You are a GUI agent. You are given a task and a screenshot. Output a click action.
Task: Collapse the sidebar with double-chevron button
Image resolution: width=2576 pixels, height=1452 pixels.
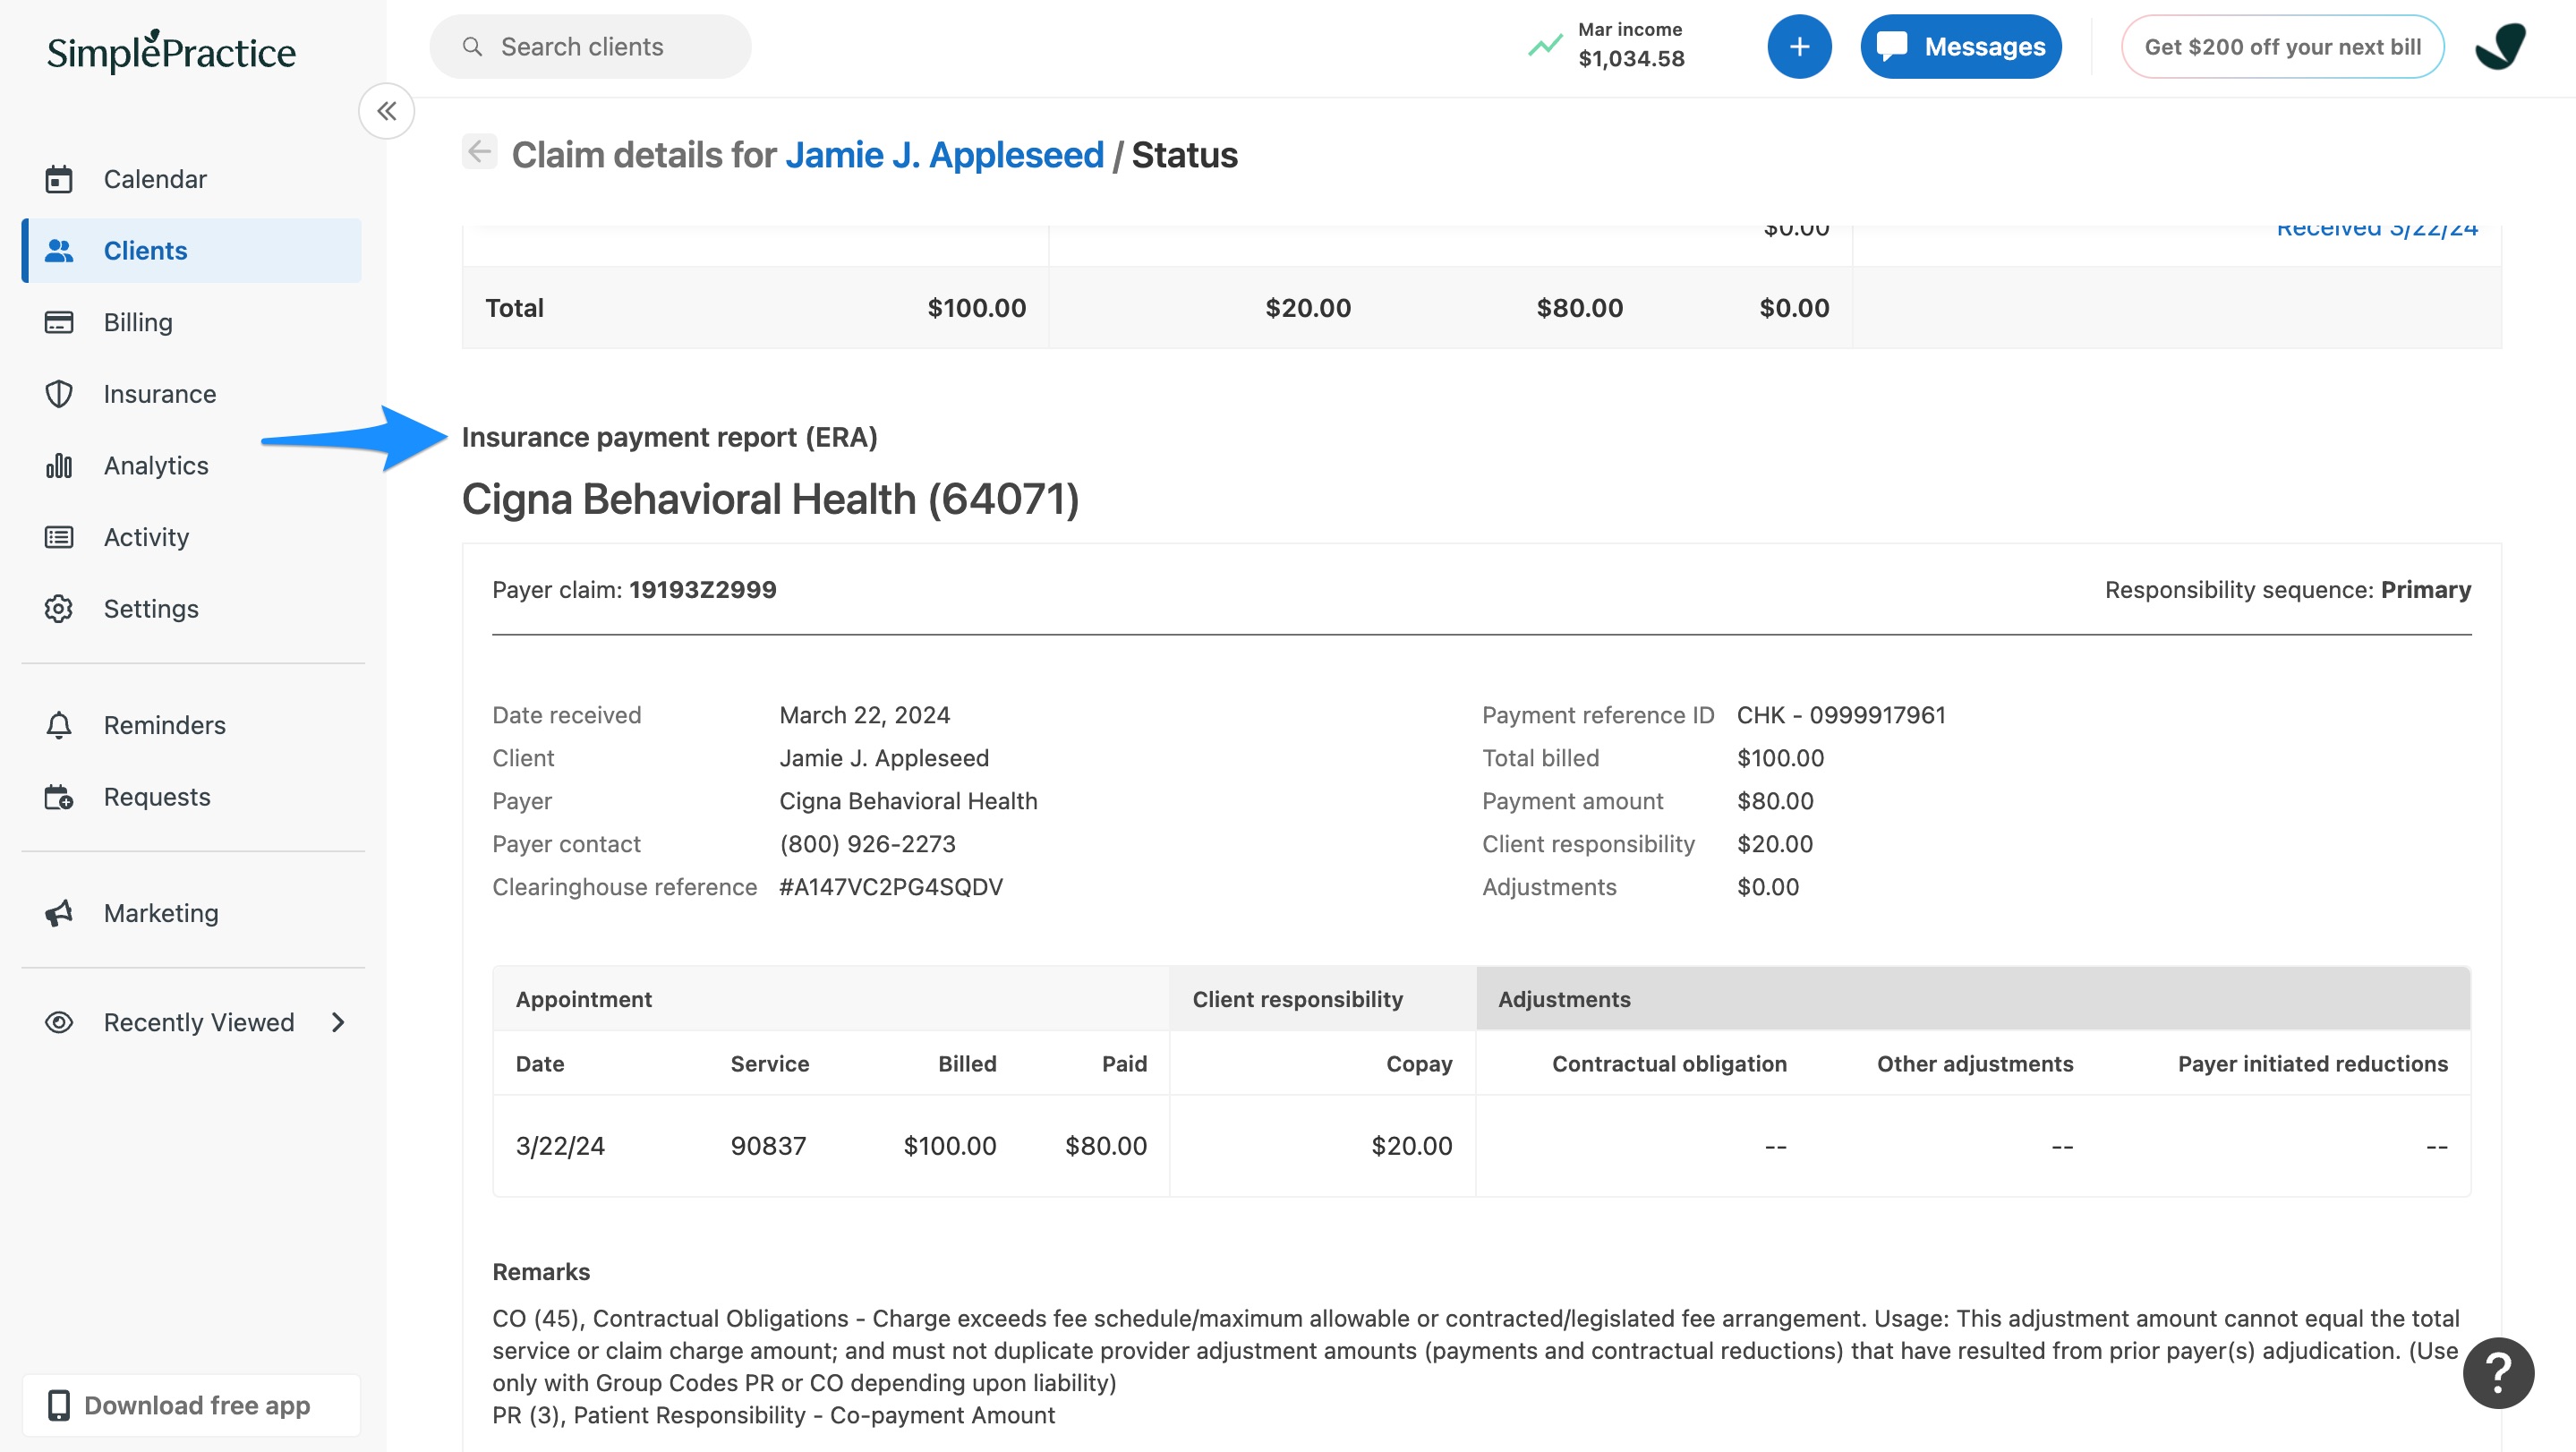(x=387, y=111)
